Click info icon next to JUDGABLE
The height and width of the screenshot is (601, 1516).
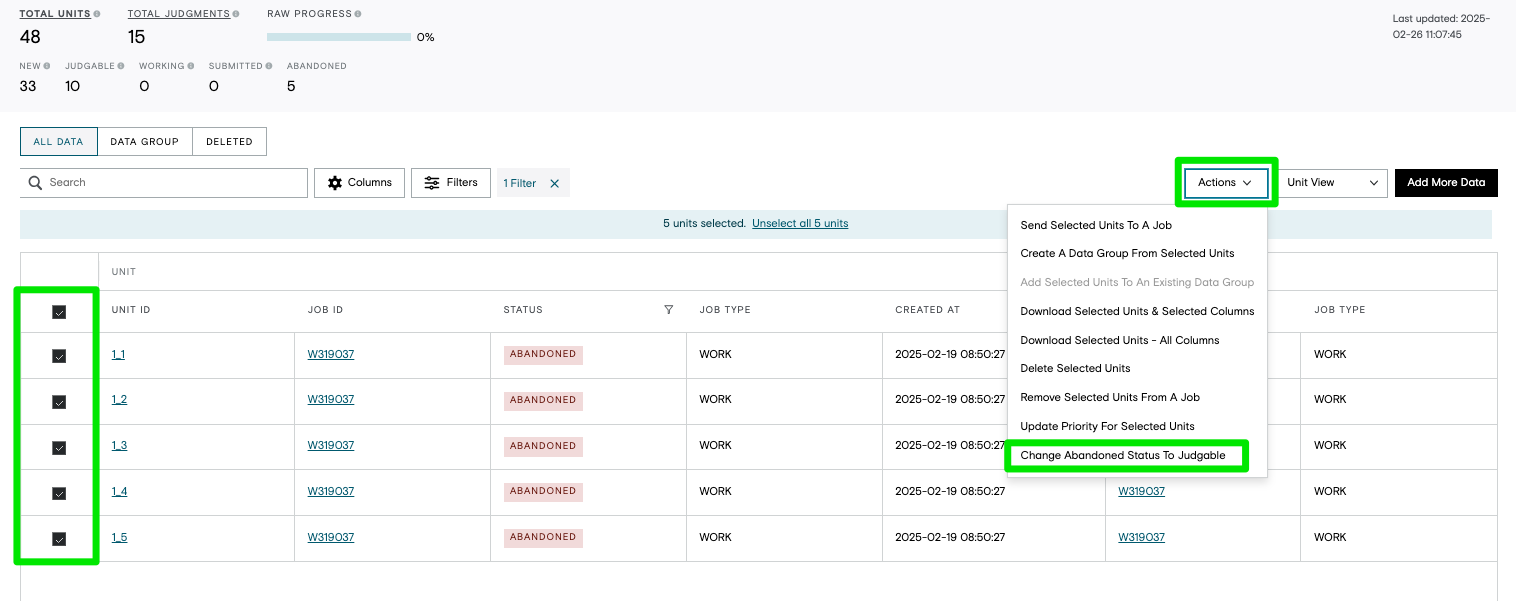pyautogui.click(x=121, y=66)
